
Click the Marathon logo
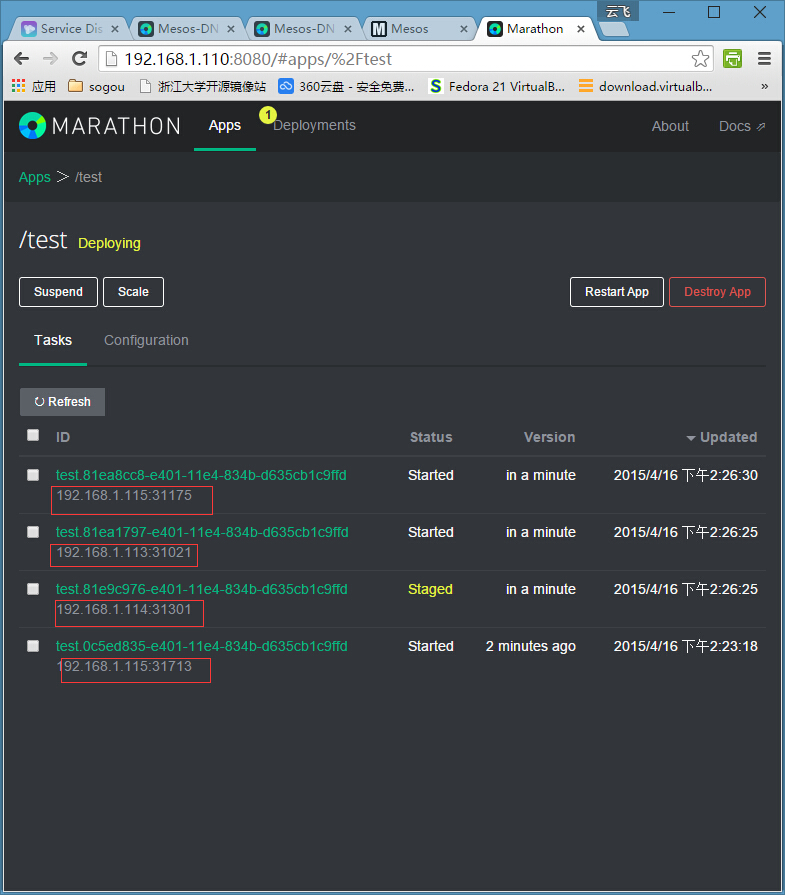pyautogui.click(x=100, y=126)
